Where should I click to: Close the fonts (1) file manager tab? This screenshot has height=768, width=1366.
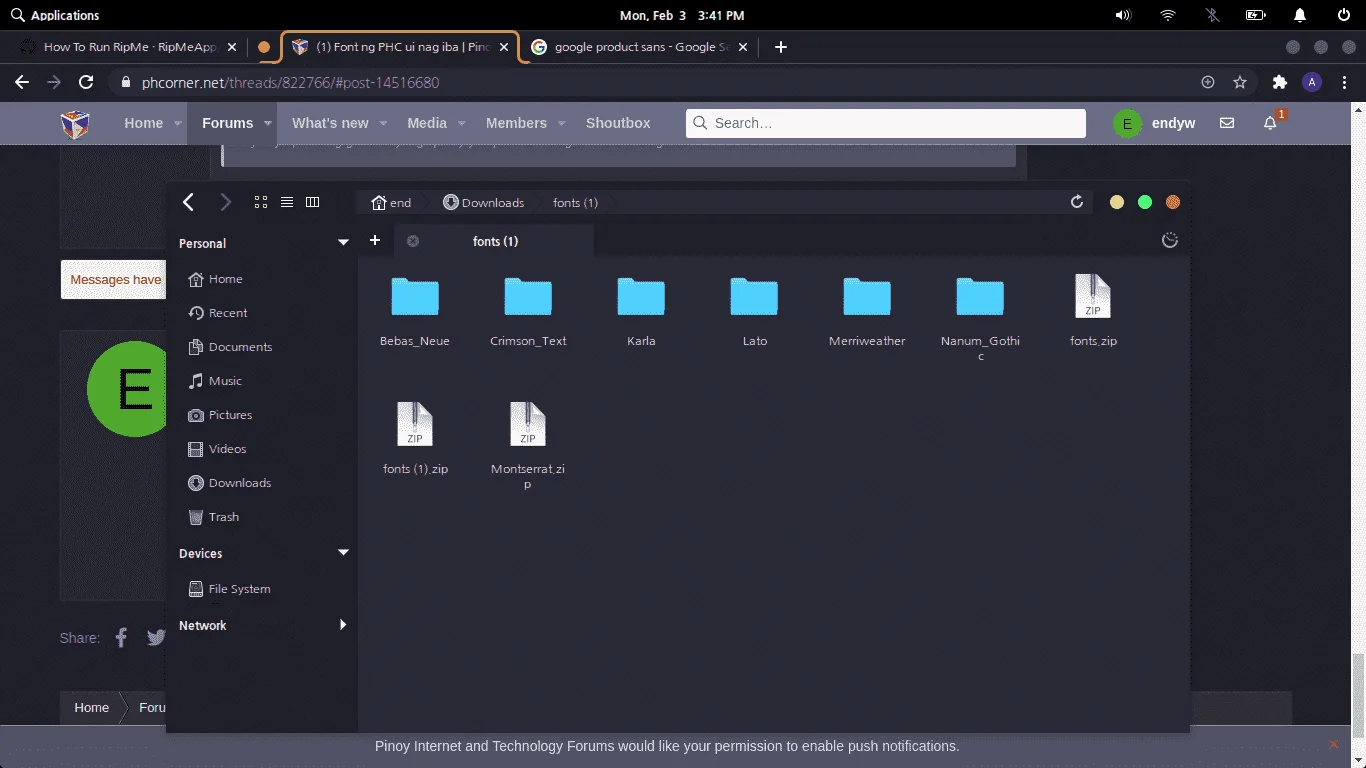click(x=413, y=241)
